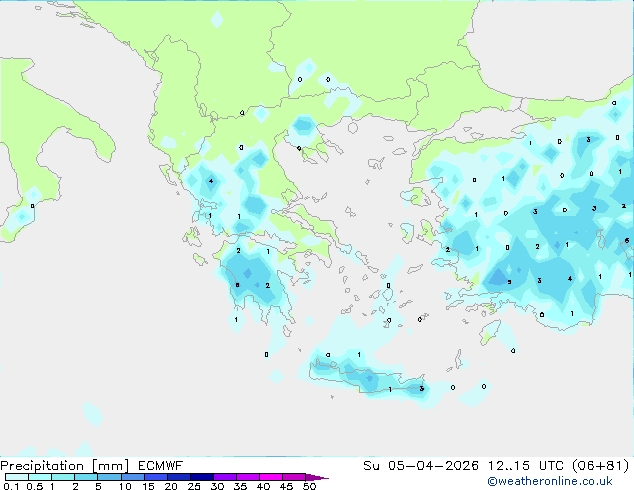
Task: Click the "Precipitation" title text
Action: tap(42, 466)
